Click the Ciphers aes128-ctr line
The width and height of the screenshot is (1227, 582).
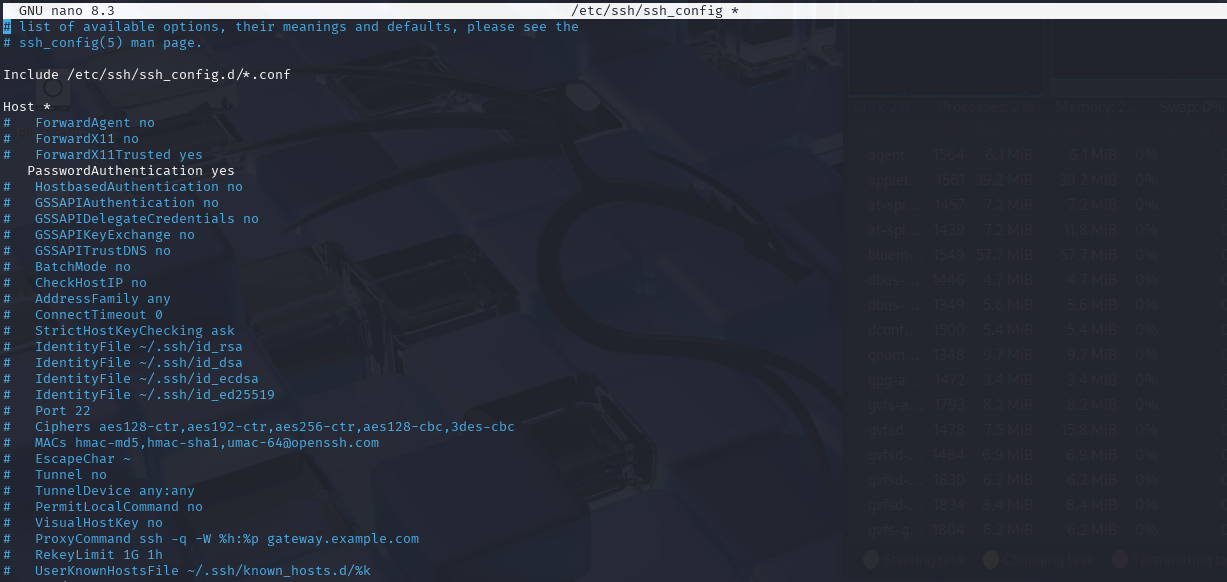[x=274, y=427]
